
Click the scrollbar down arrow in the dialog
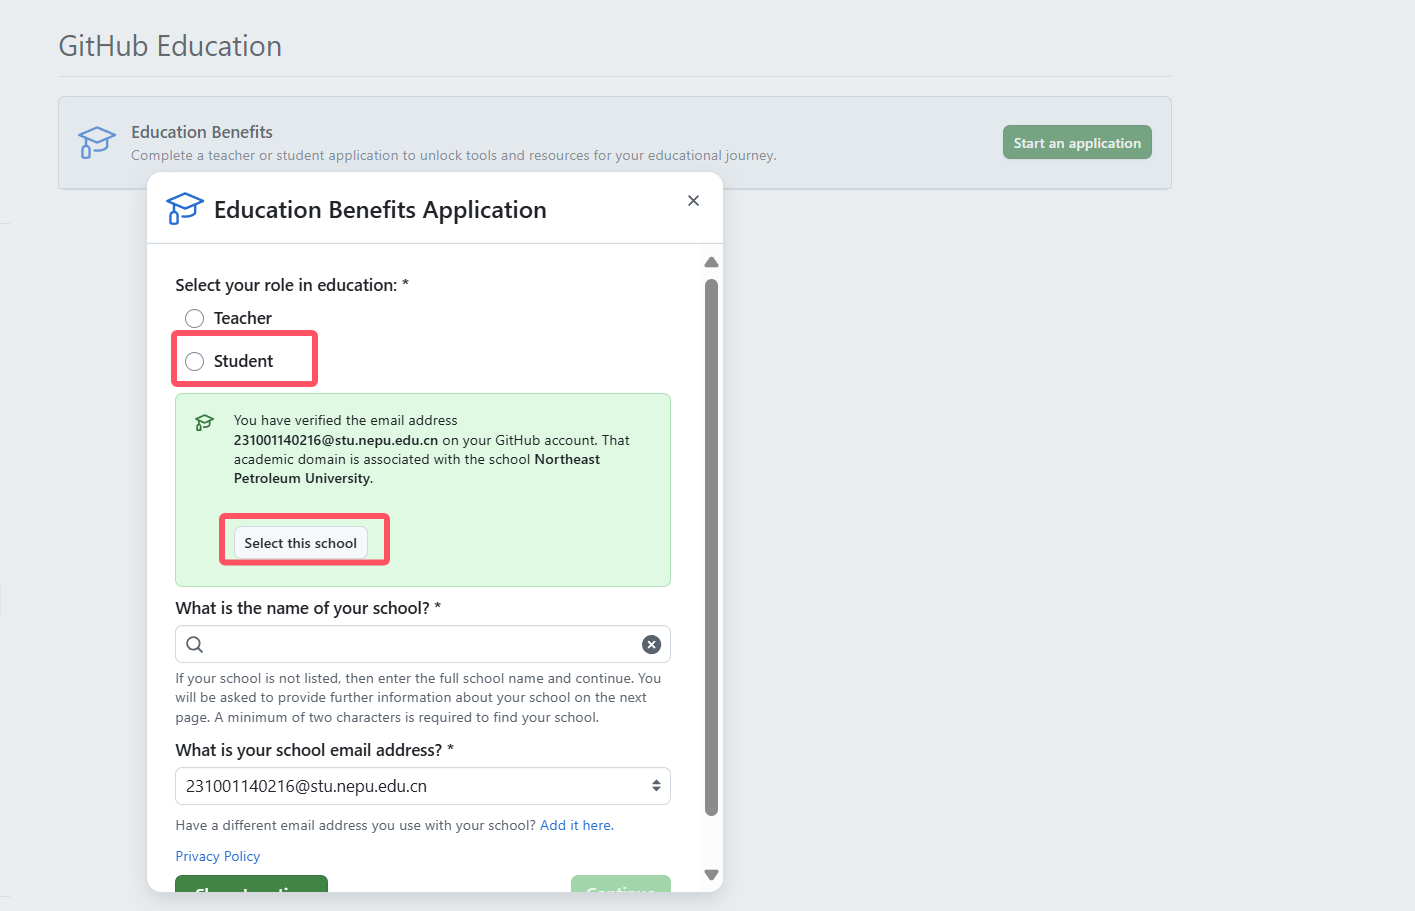[711, 875]
